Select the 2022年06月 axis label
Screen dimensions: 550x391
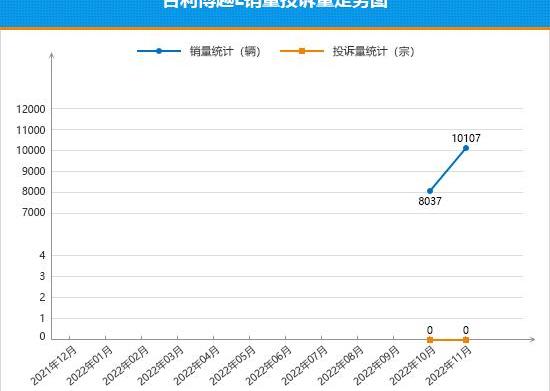click(x=269, y=365)
